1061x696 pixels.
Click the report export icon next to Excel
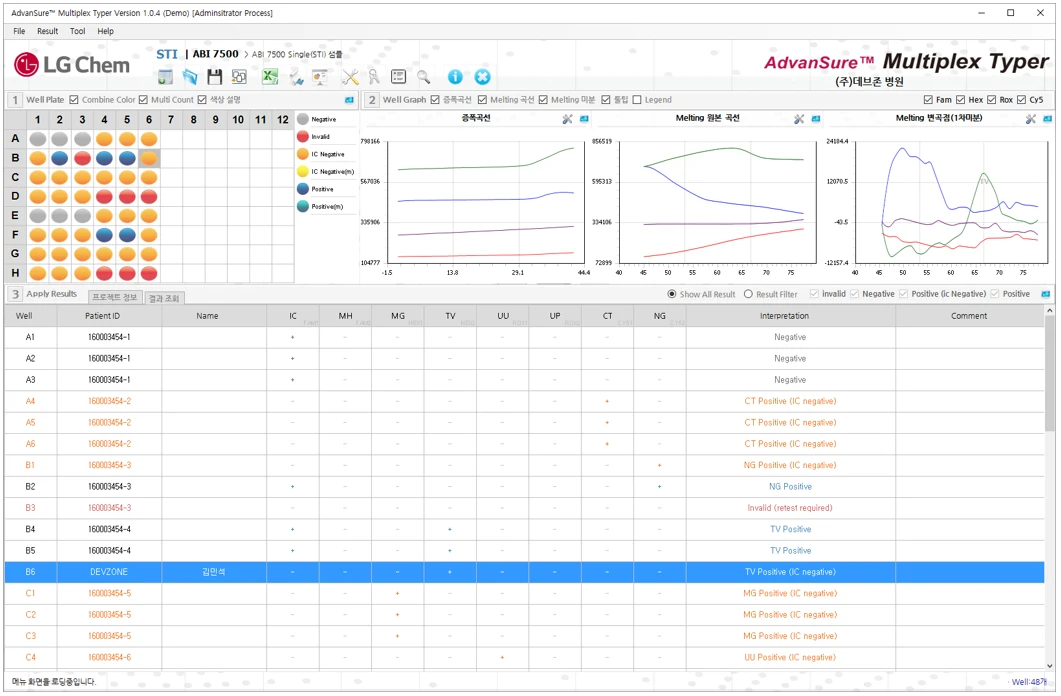coord(296,77)
